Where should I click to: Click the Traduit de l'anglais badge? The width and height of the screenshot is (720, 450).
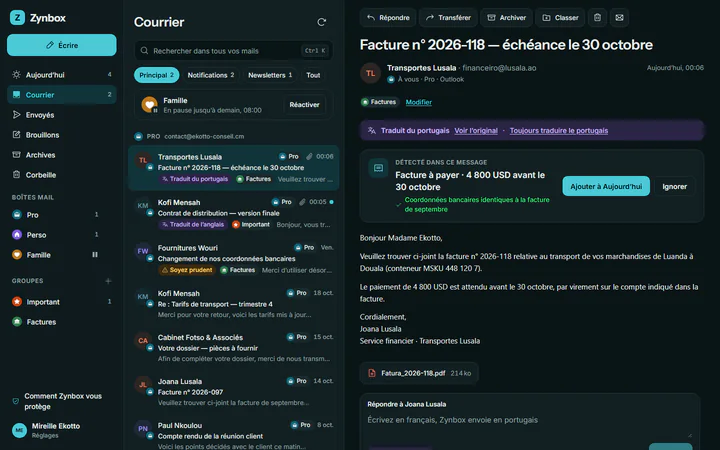click(193, 225)
